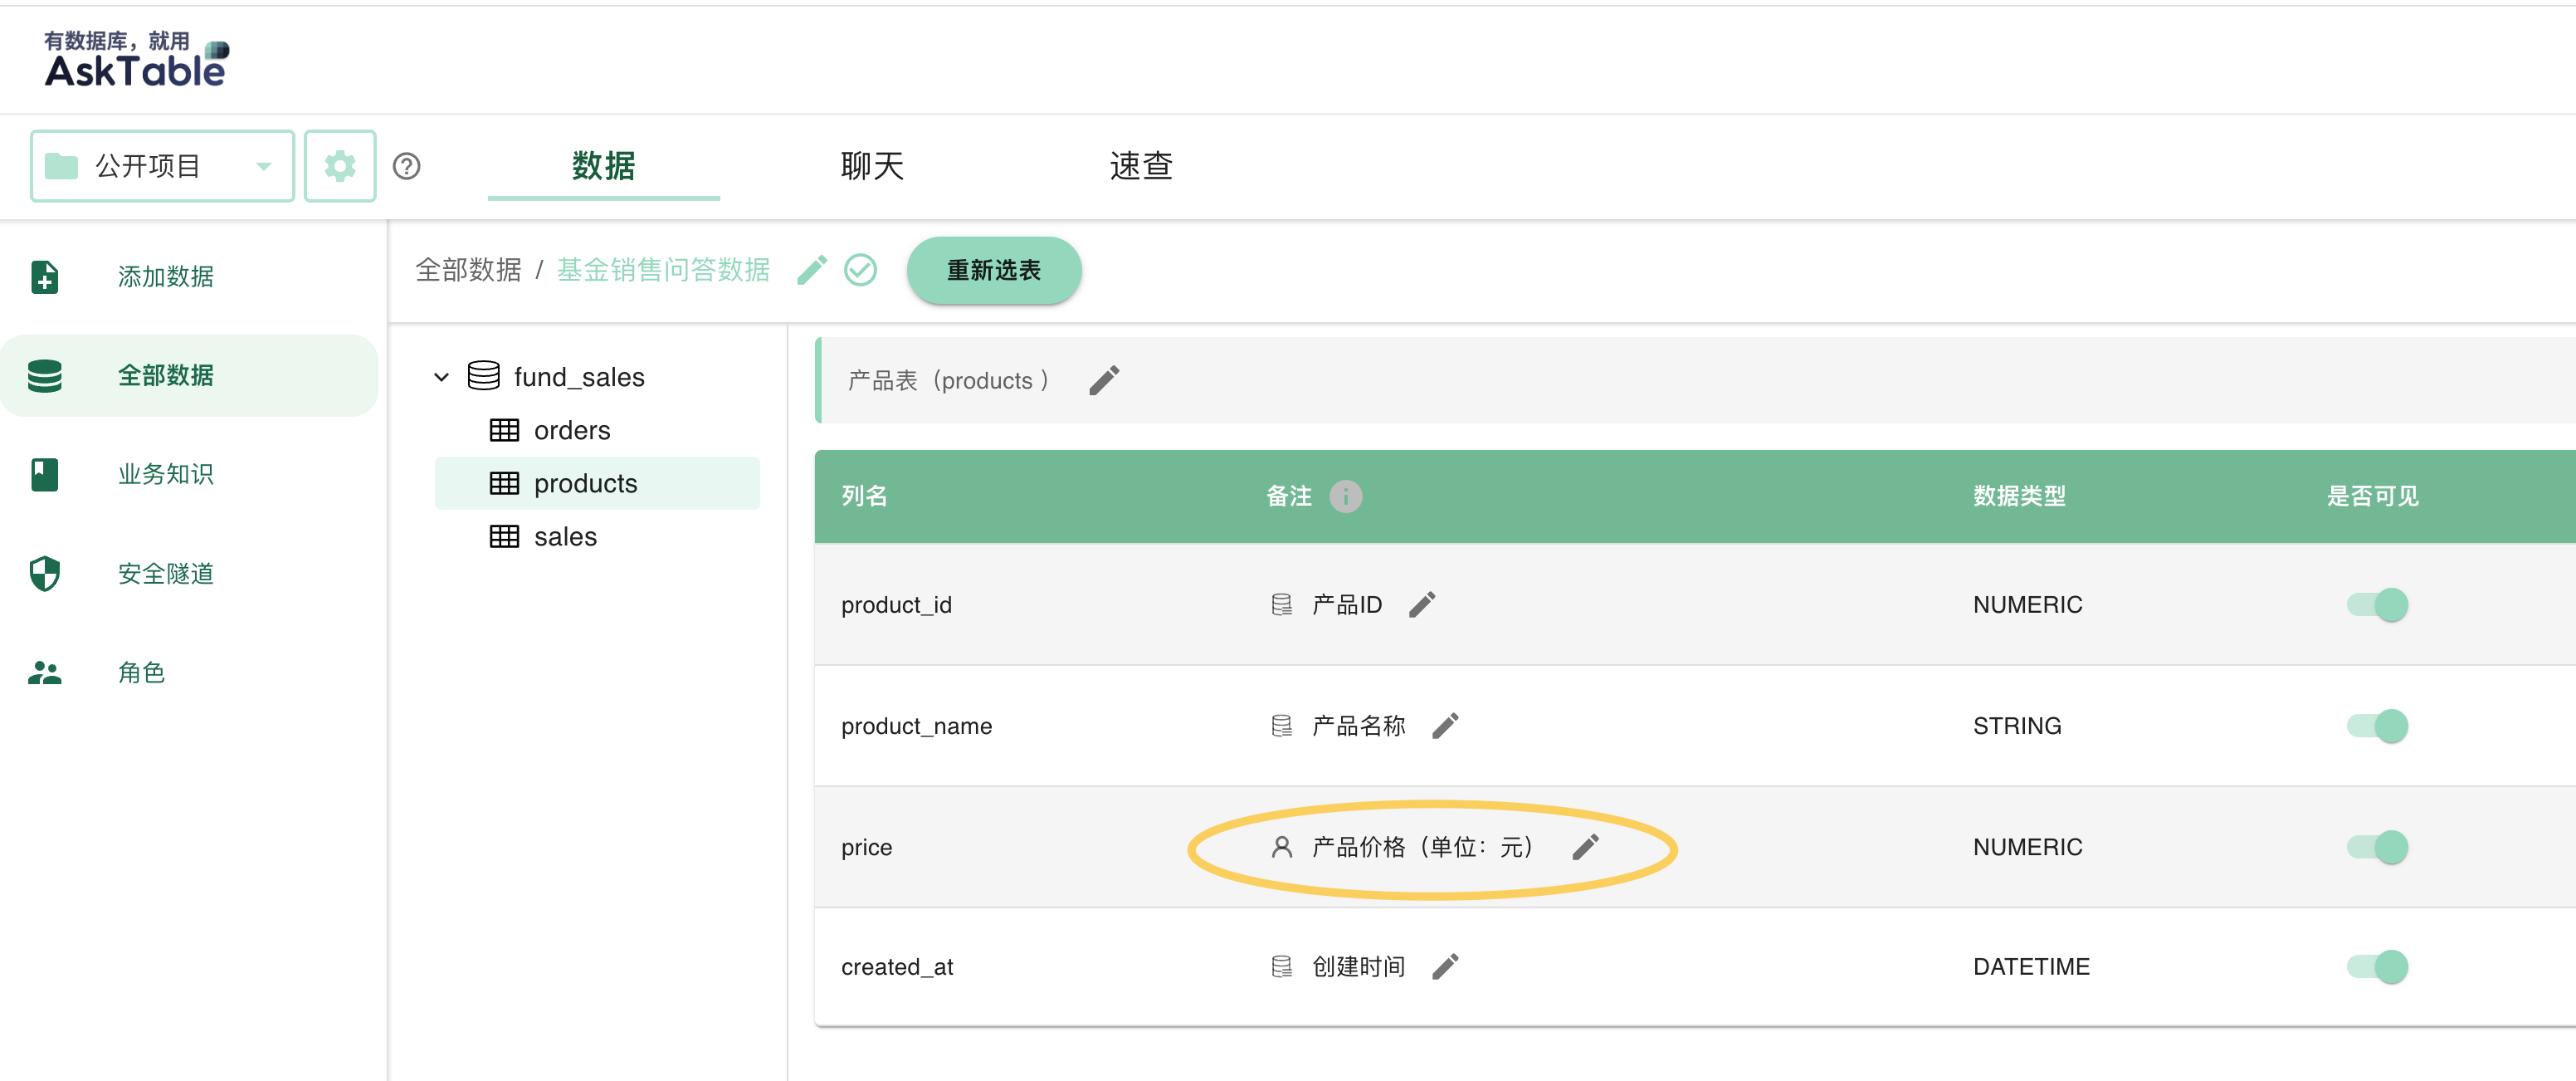Screen dimensions: 2576x1081
Task: Toggle visibility of price column
Action: click(2377, 847)
